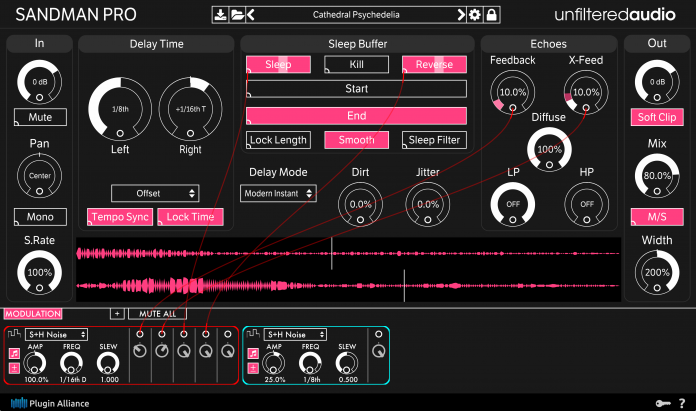Toggle polarity plus icon on red modulator
Screen dimensions: 696x411
[x=14, y=368]
